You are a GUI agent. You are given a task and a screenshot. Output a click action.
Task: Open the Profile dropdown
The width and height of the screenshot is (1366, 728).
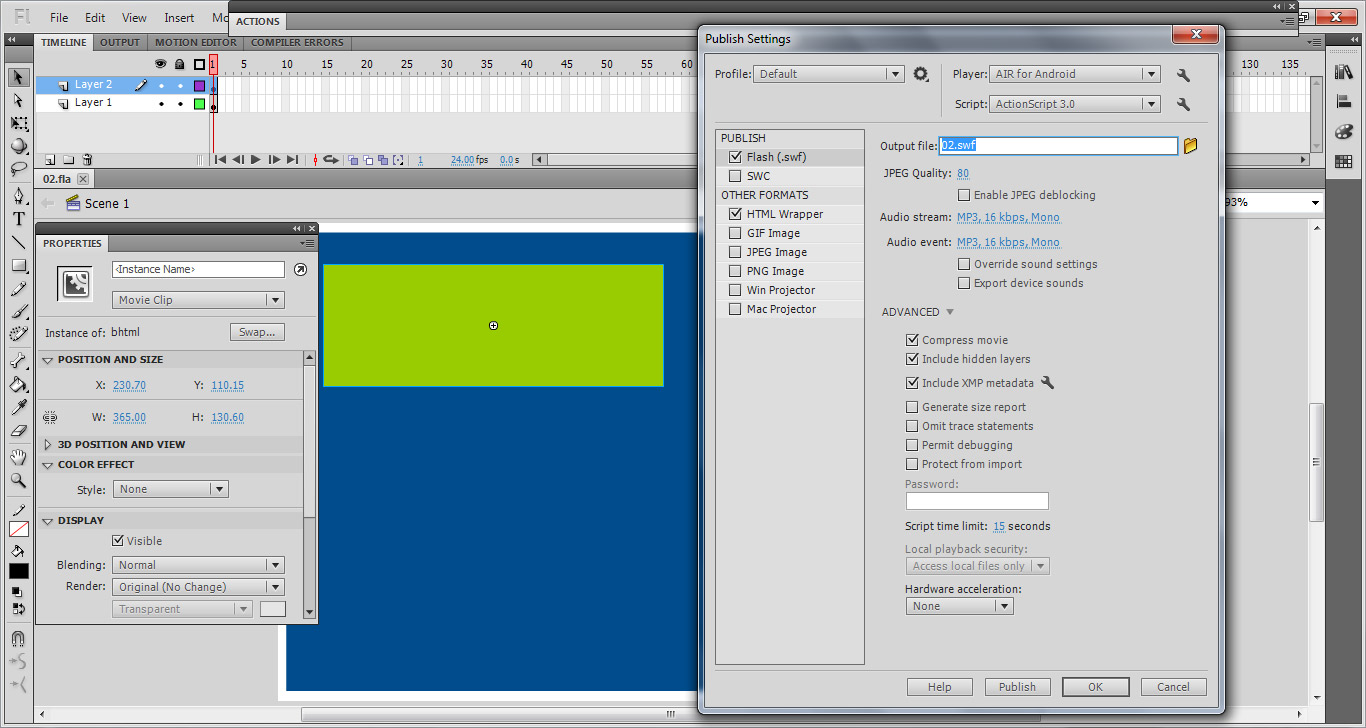829,74
